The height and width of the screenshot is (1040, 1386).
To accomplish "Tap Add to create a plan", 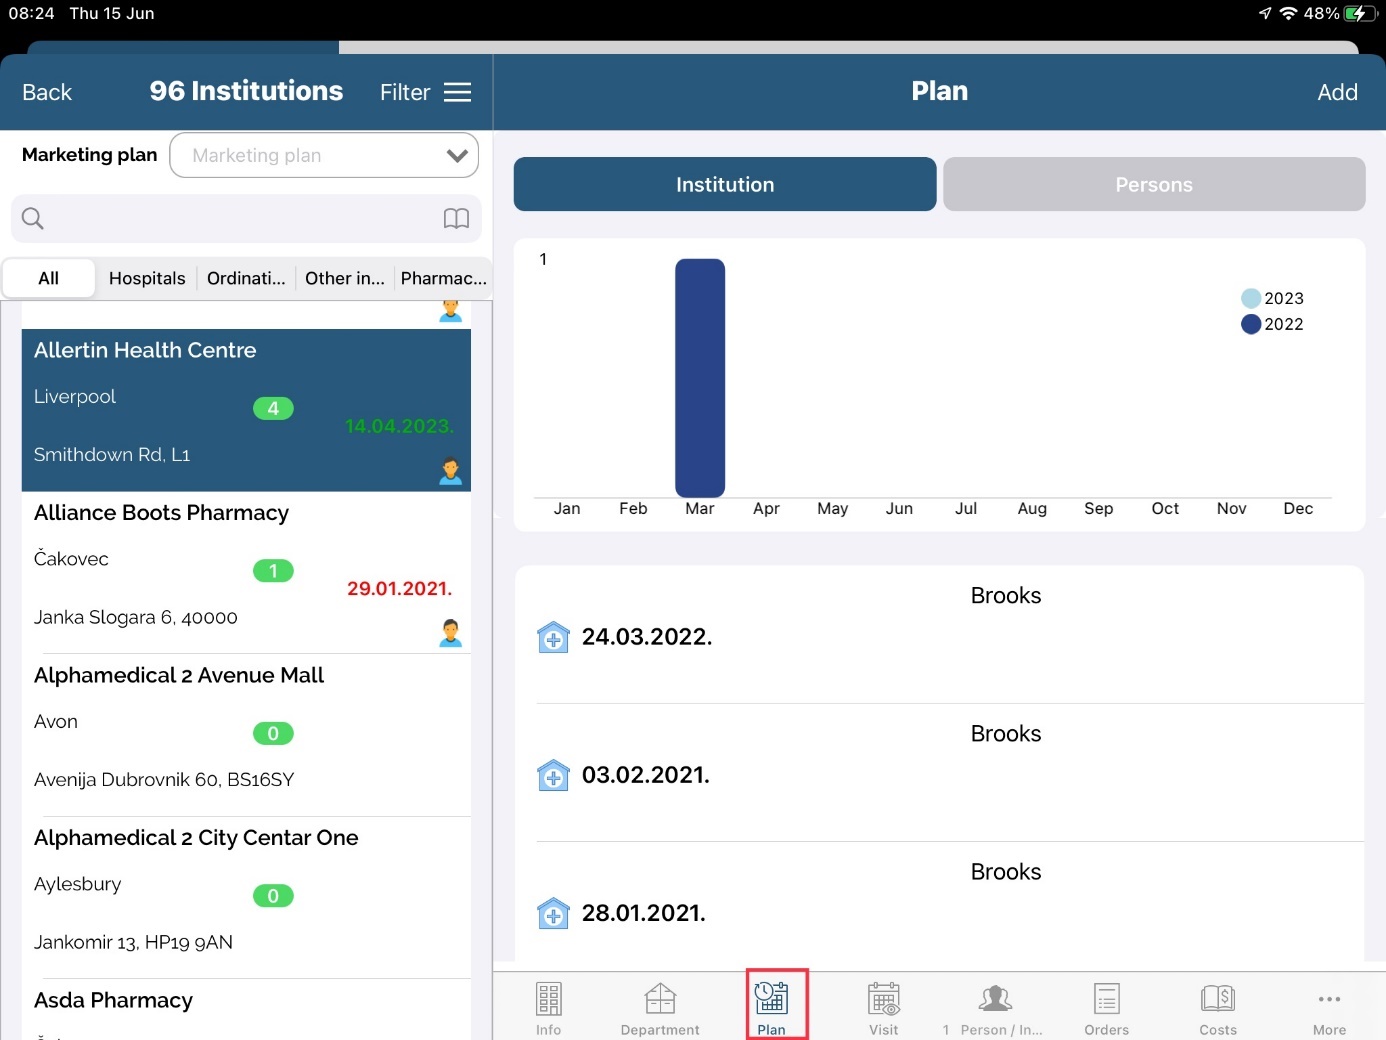I will click(1337, 93).
